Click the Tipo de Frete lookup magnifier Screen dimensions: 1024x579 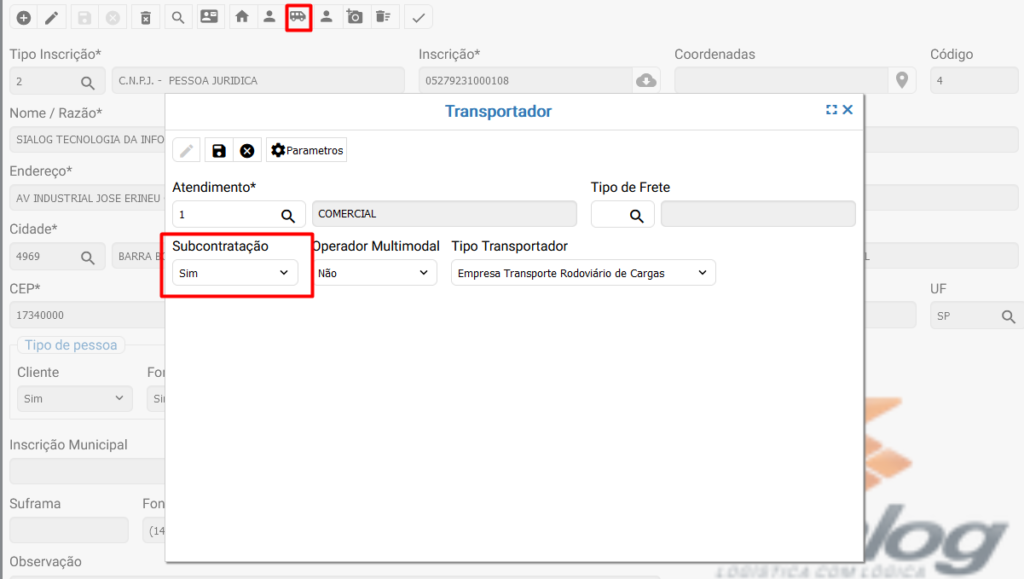click(635, 215)
